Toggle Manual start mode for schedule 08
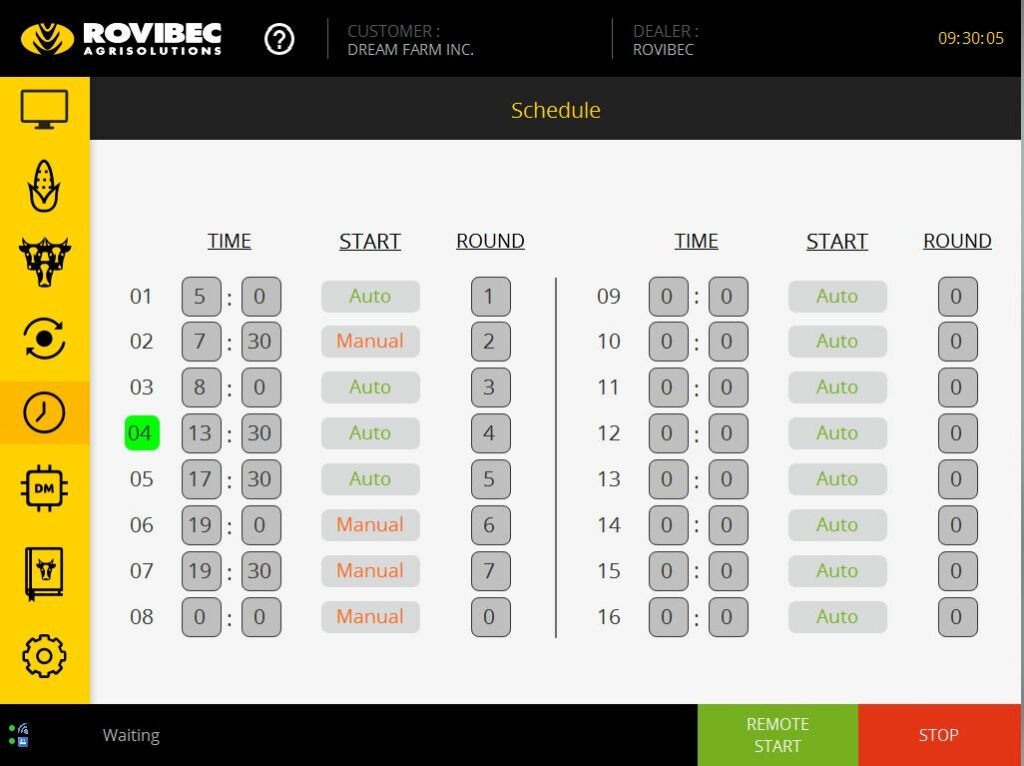Screen dimensions: 1024x766 370,616
